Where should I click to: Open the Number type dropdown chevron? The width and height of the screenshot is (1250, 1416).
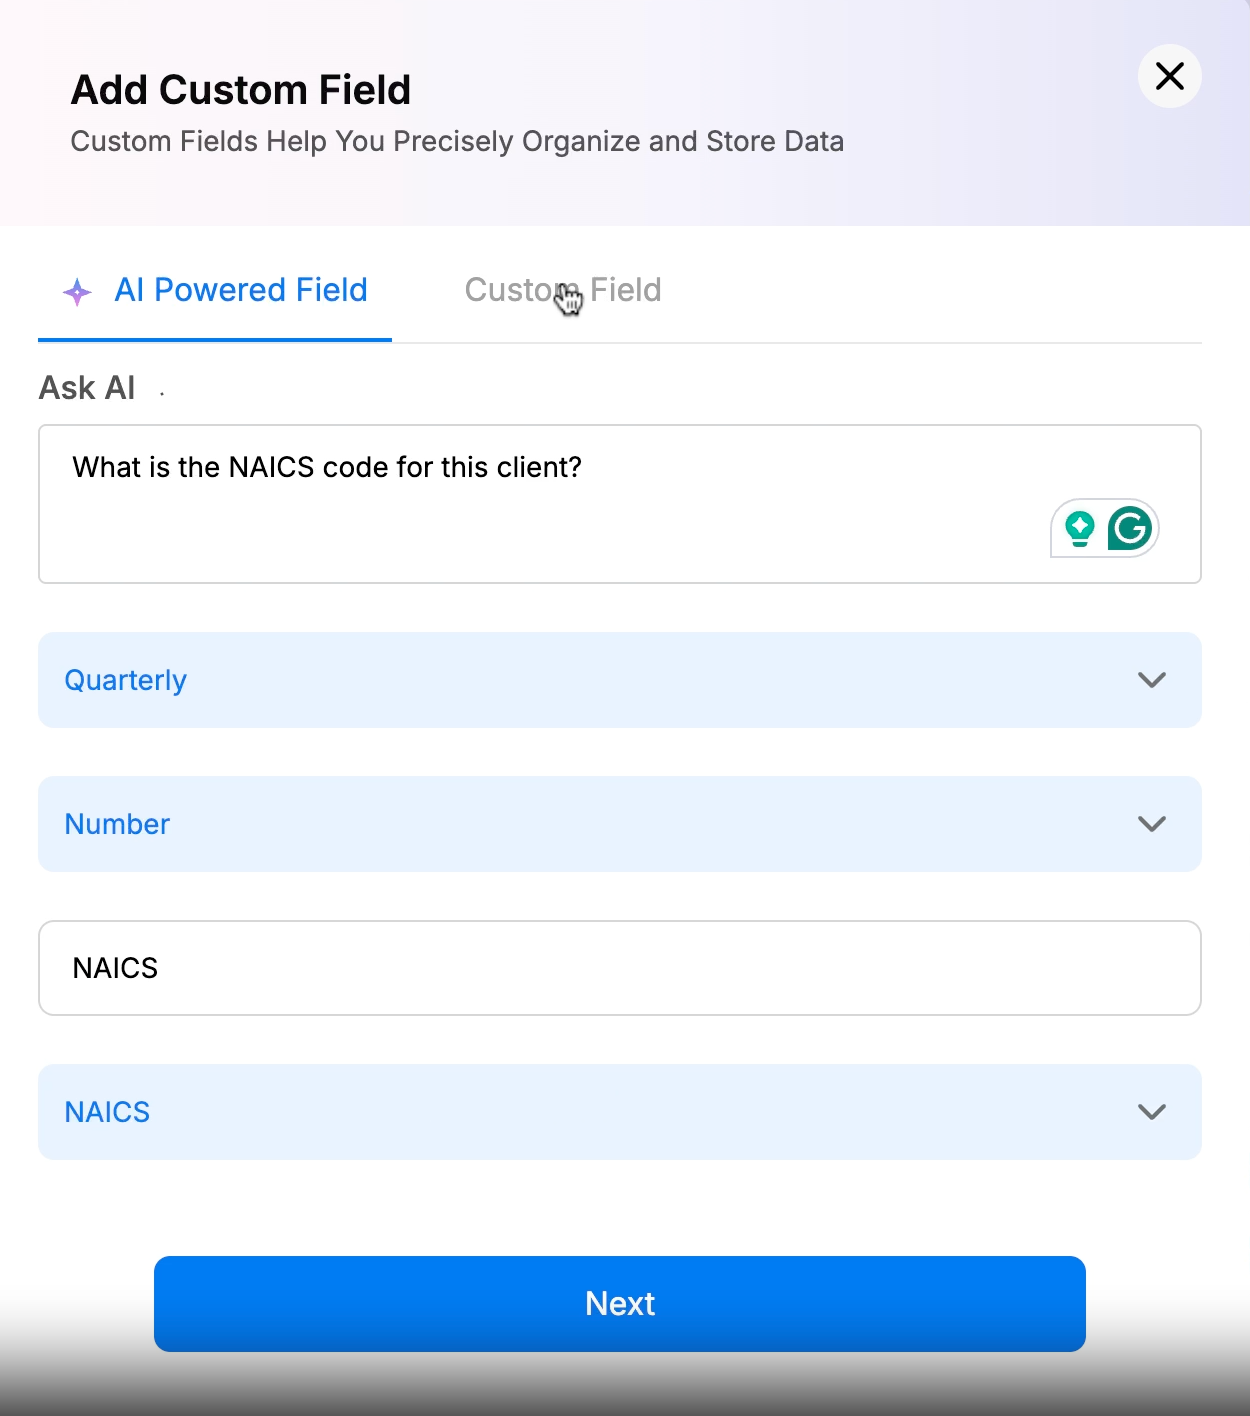tap(1152, 824)
